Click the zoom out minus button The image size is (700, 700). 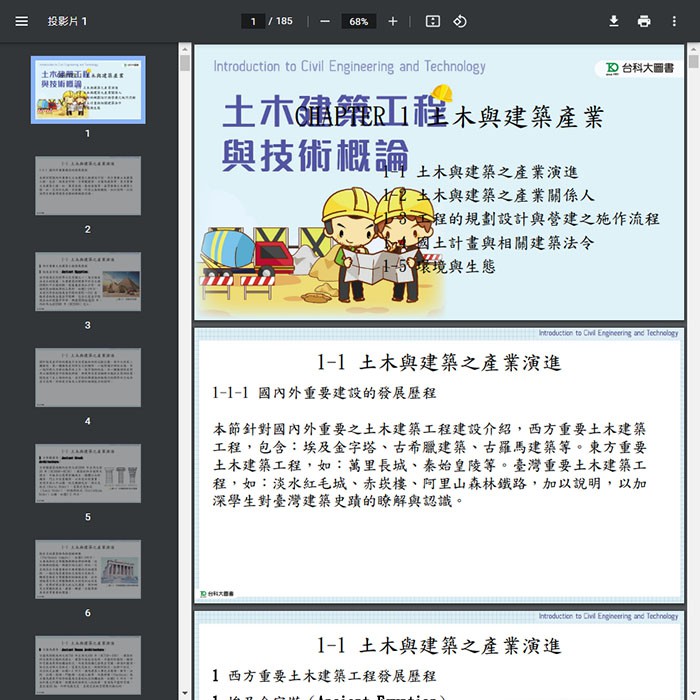point(325,21)
